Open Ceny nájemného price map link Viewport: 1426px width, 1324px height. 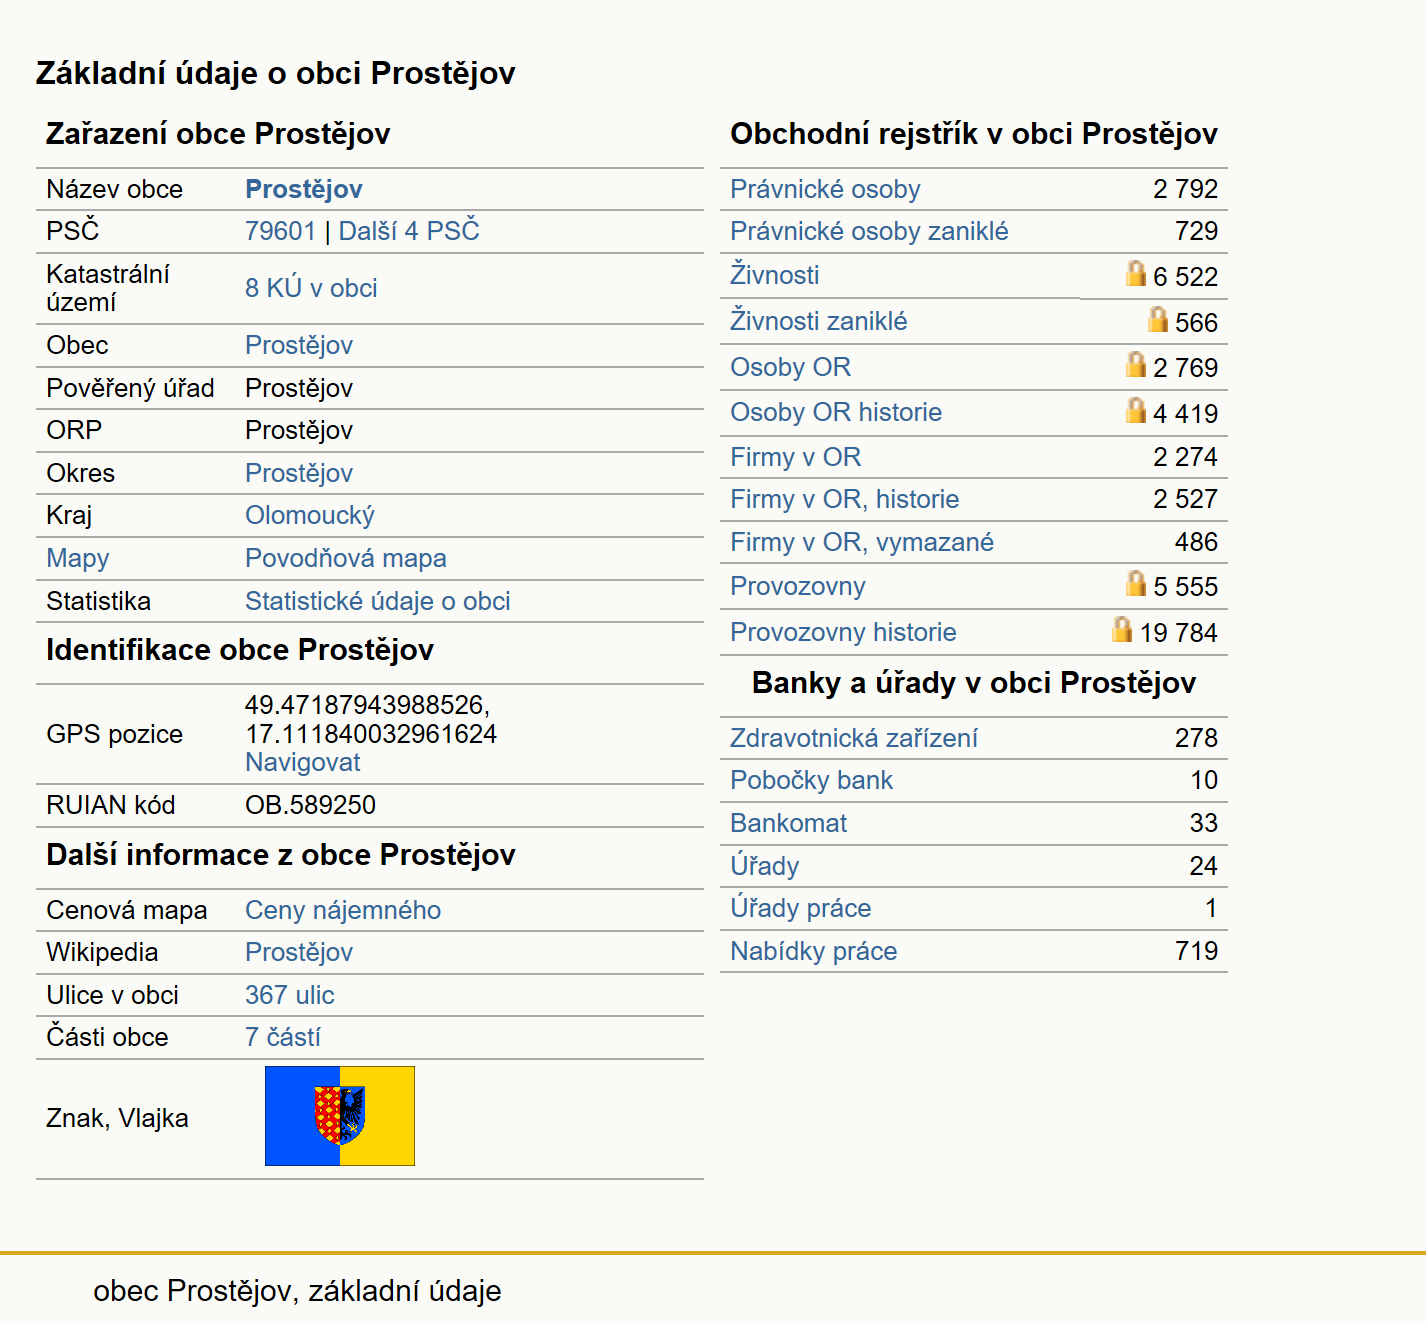tap(343, 910)
